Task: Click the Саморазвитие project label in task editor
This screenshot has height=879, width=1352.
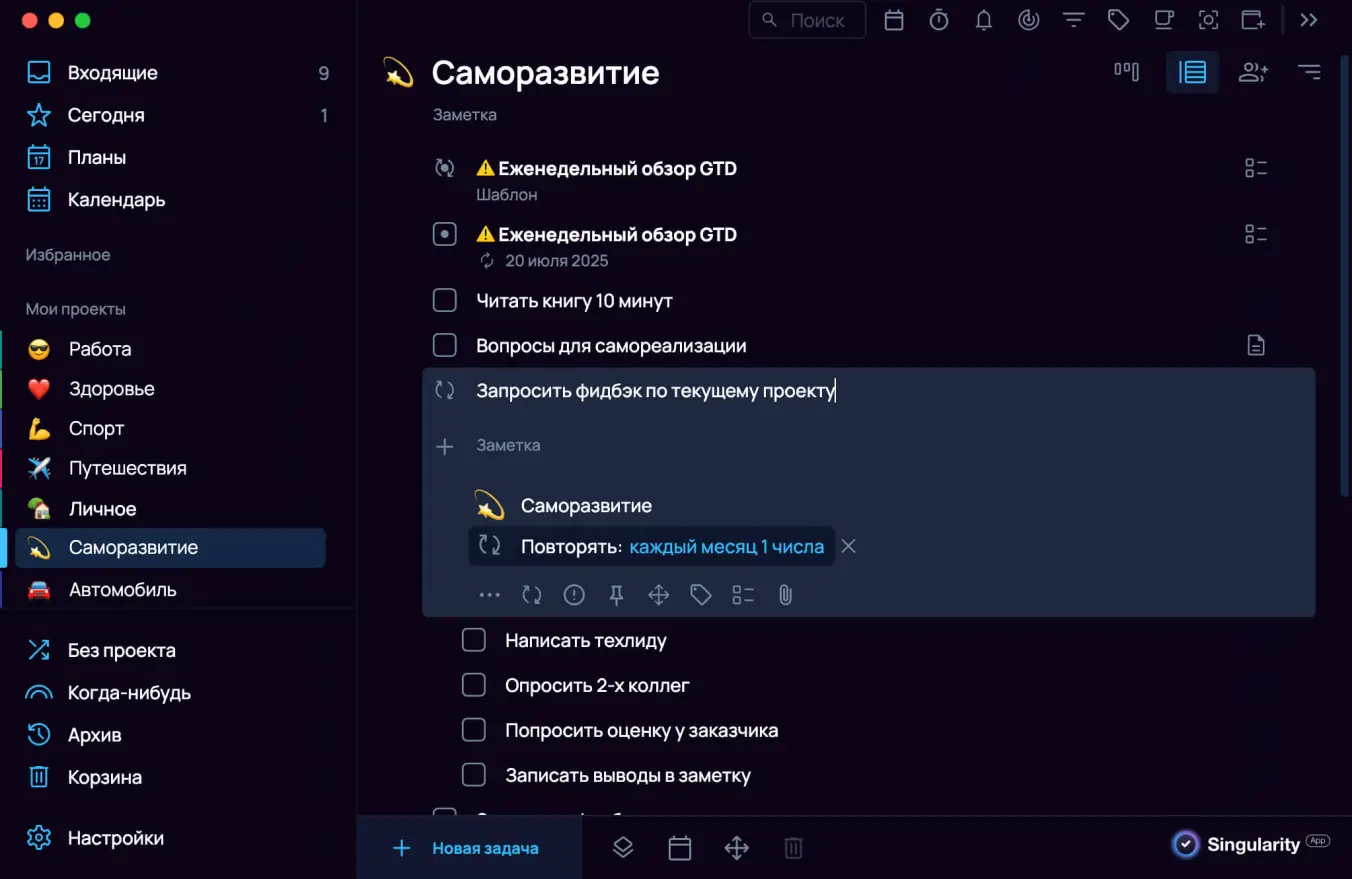Action: point(586,506)
